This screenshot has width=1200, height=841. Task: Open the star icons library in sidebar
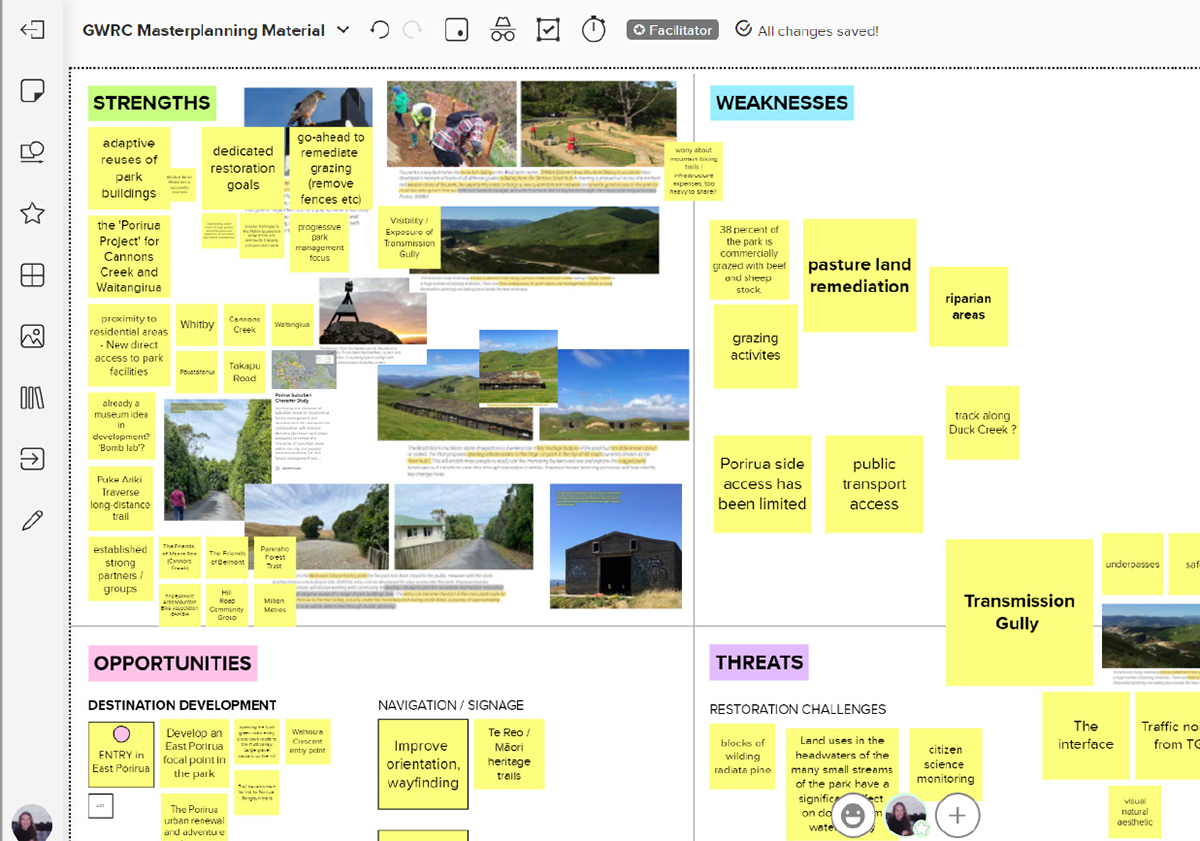[32, 213]
